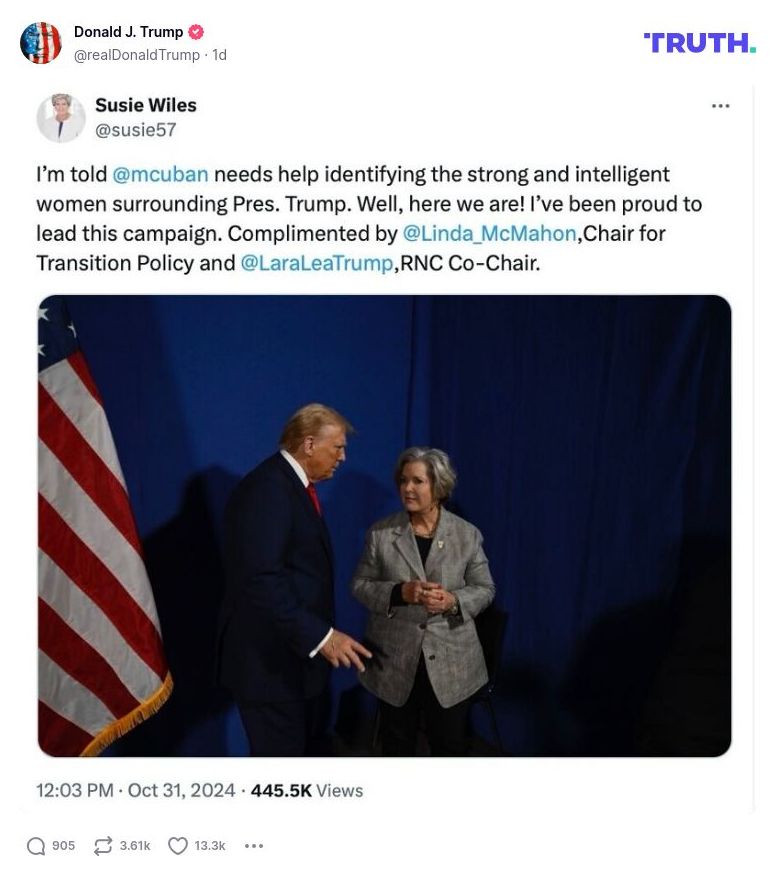Click the photo of Trump and Susie Wiles
Image resolution: width=777 pixels, height=876 pixels.
[x=384, y=524]
